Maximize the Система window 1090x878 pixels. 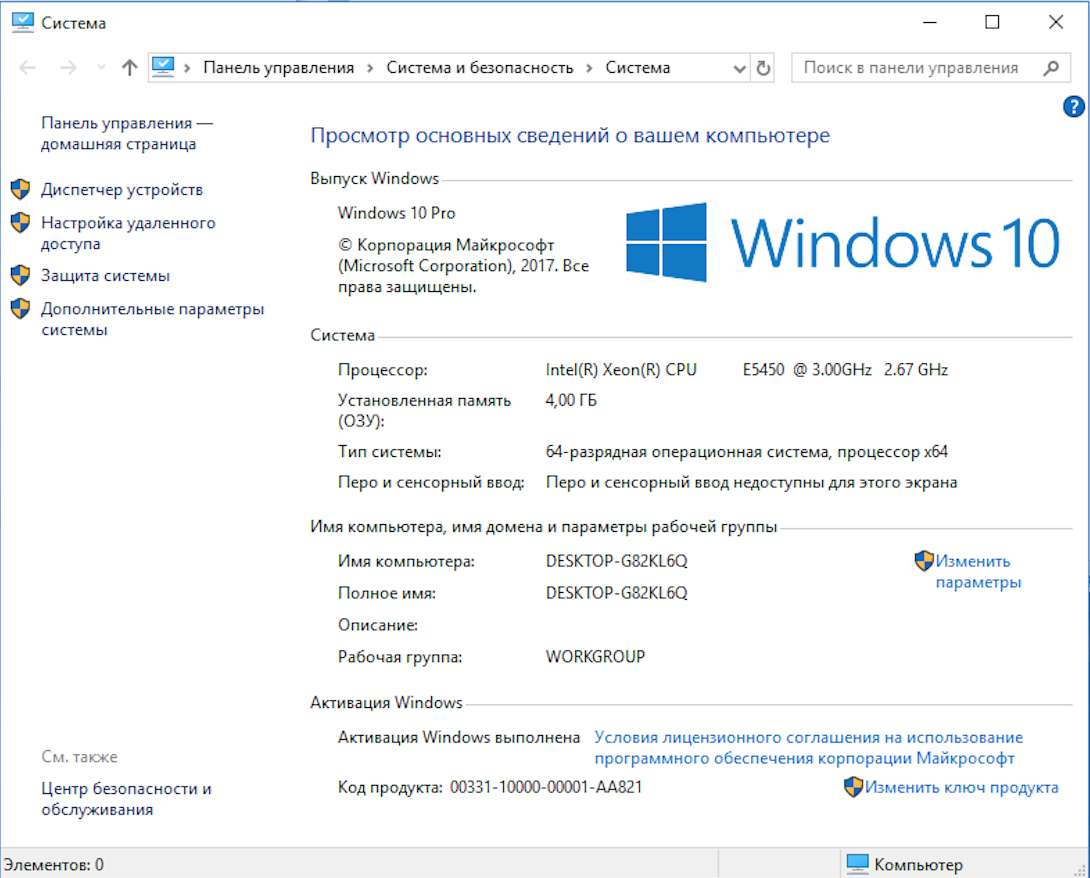(x=993, y=22)
